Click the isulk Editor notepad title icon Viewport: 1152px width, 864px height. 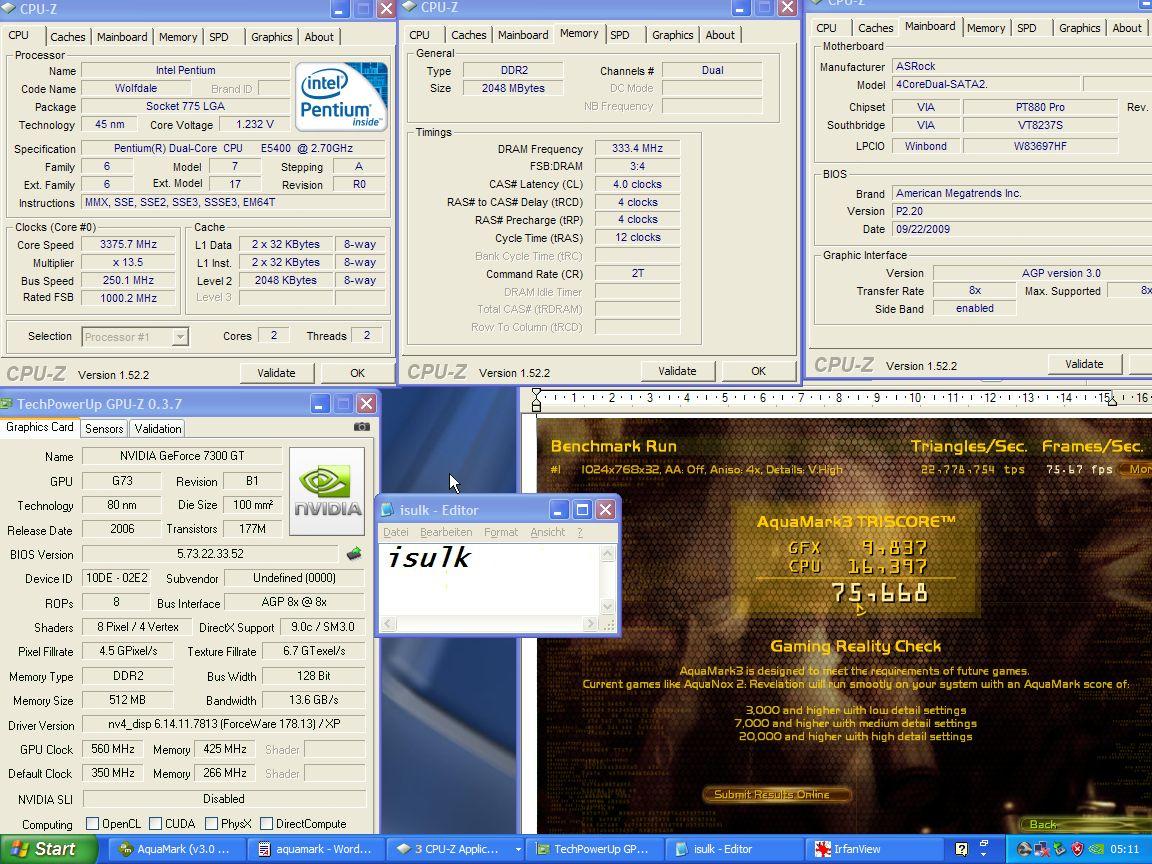(x=388, y=510)
